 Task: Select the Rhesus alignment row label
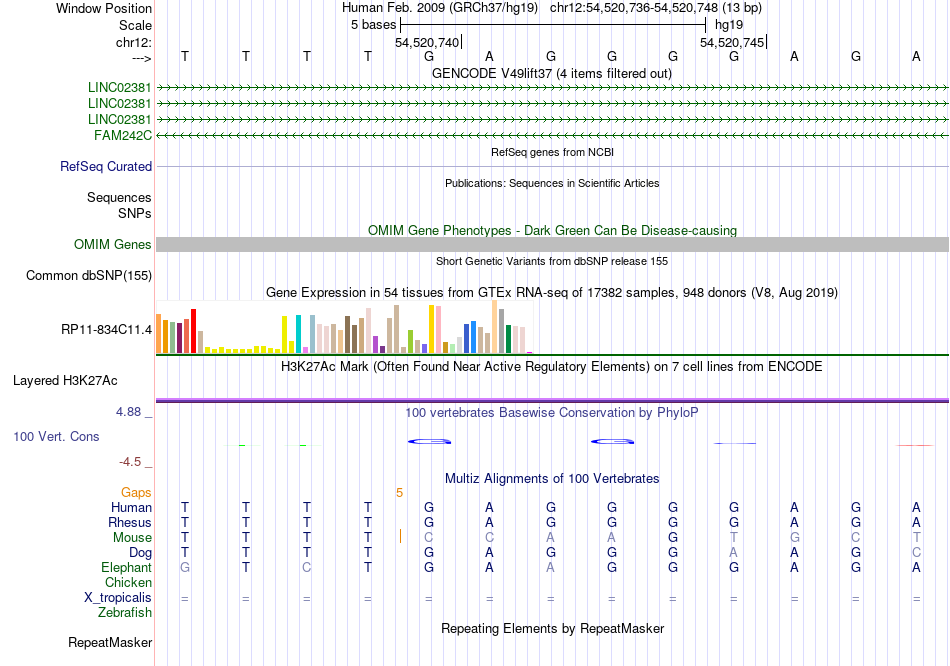pyautogui.click(x=130, y=522)
